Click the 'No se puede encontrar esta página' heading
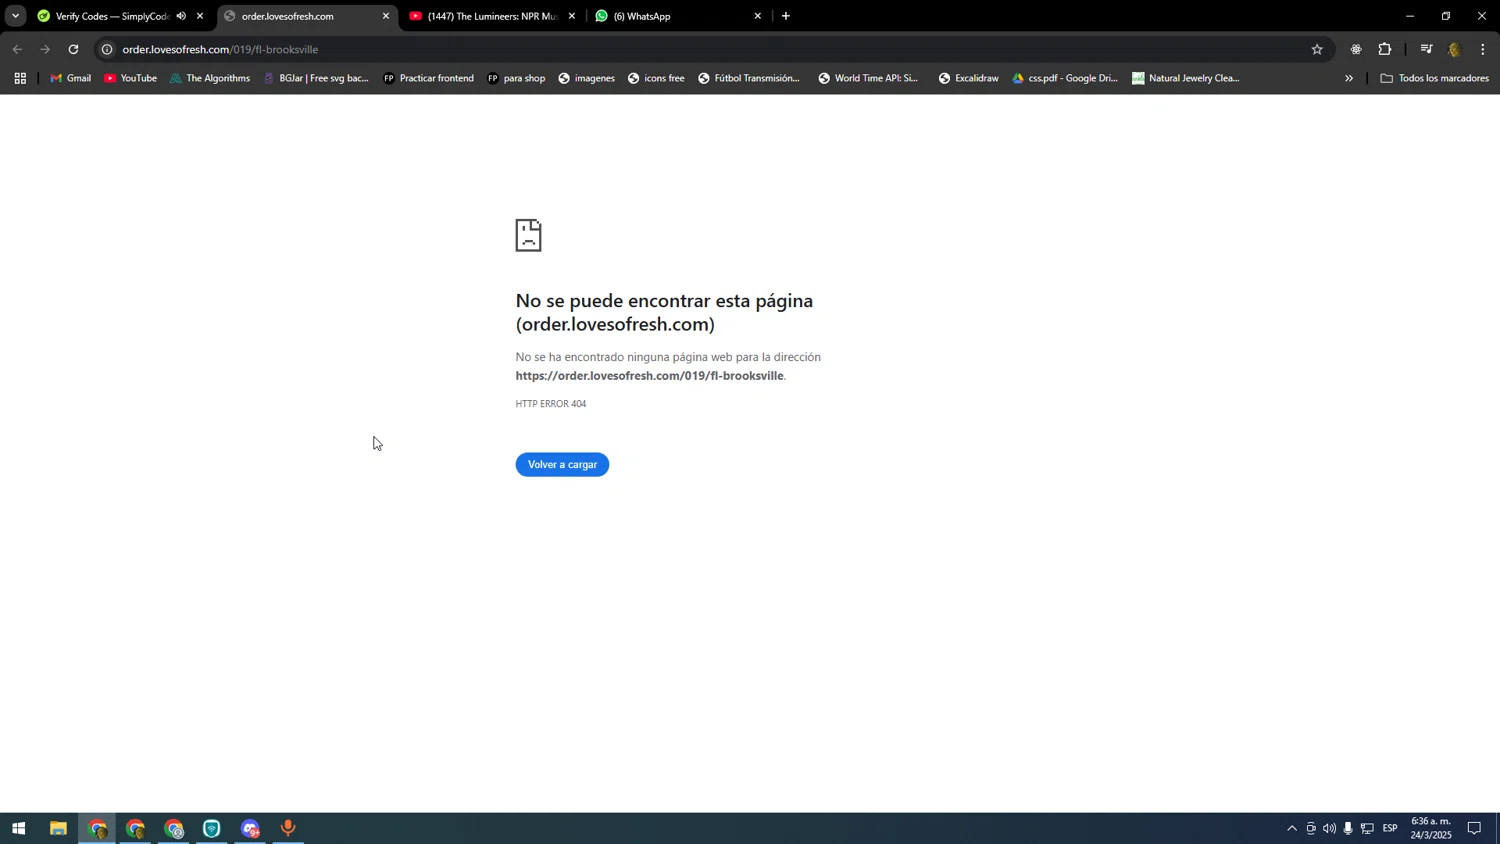 click(664, 312)
